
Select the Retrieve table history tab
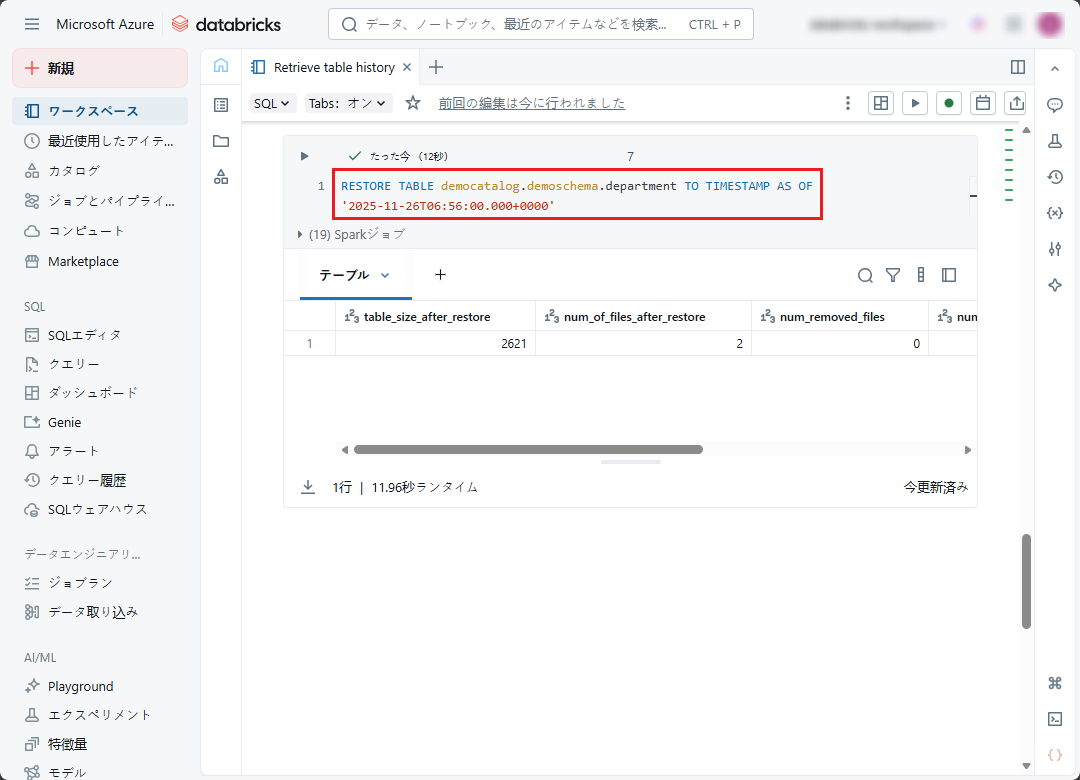coord(333,67)
